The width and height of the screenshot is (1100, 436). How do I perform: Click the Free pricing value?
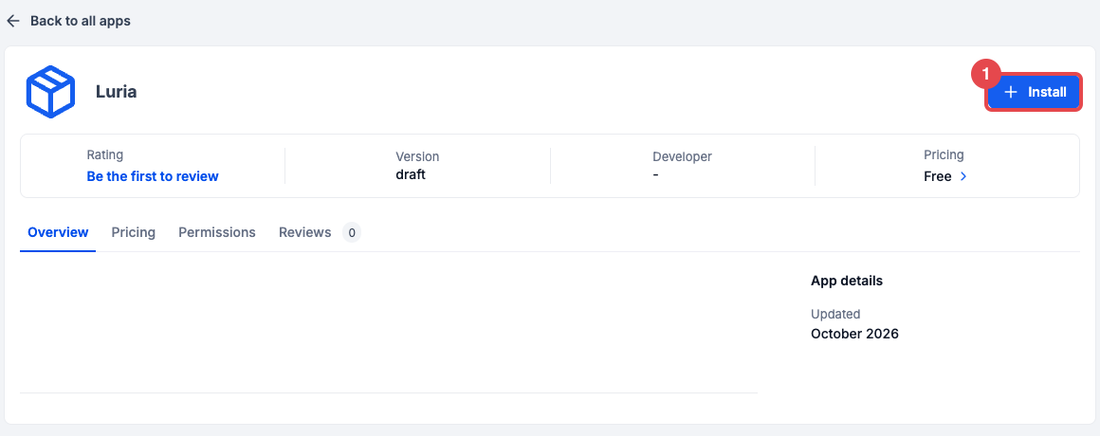pos(937,176)
